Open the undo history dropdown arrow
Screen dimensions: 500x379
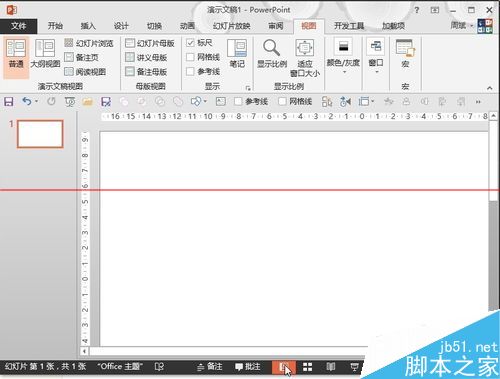36,101
